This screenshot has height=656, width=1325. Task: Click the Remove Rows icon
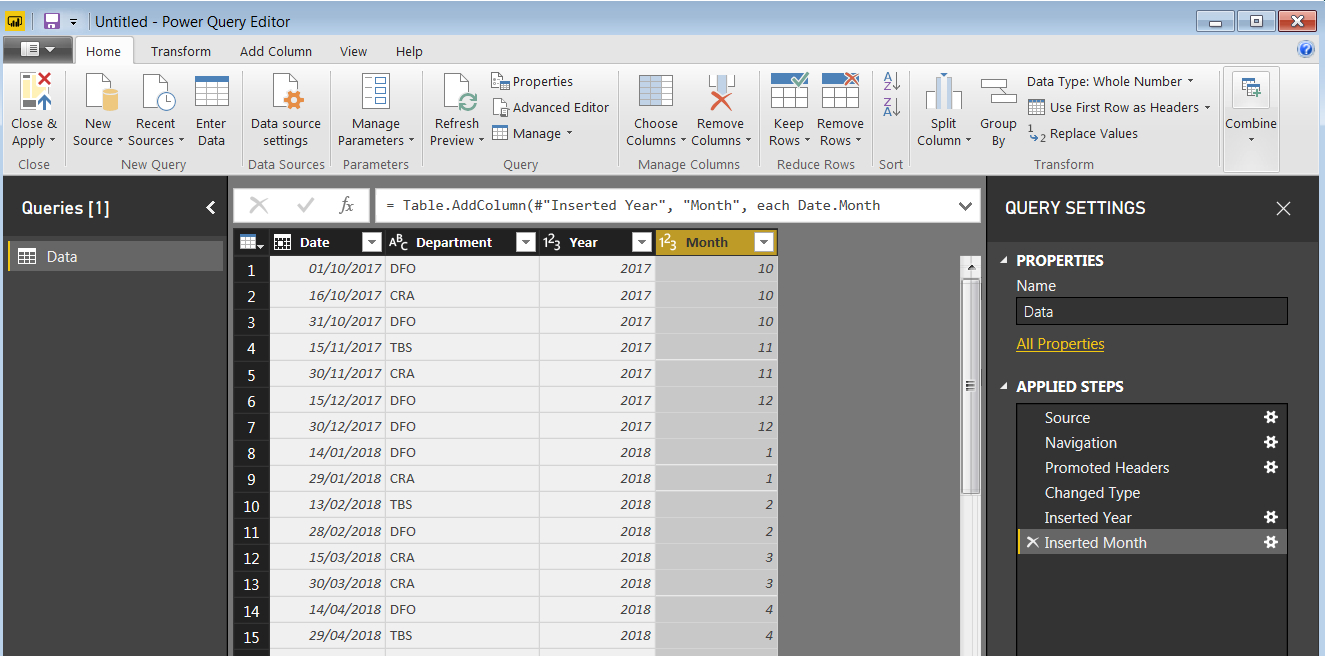(x=840, y=90)
